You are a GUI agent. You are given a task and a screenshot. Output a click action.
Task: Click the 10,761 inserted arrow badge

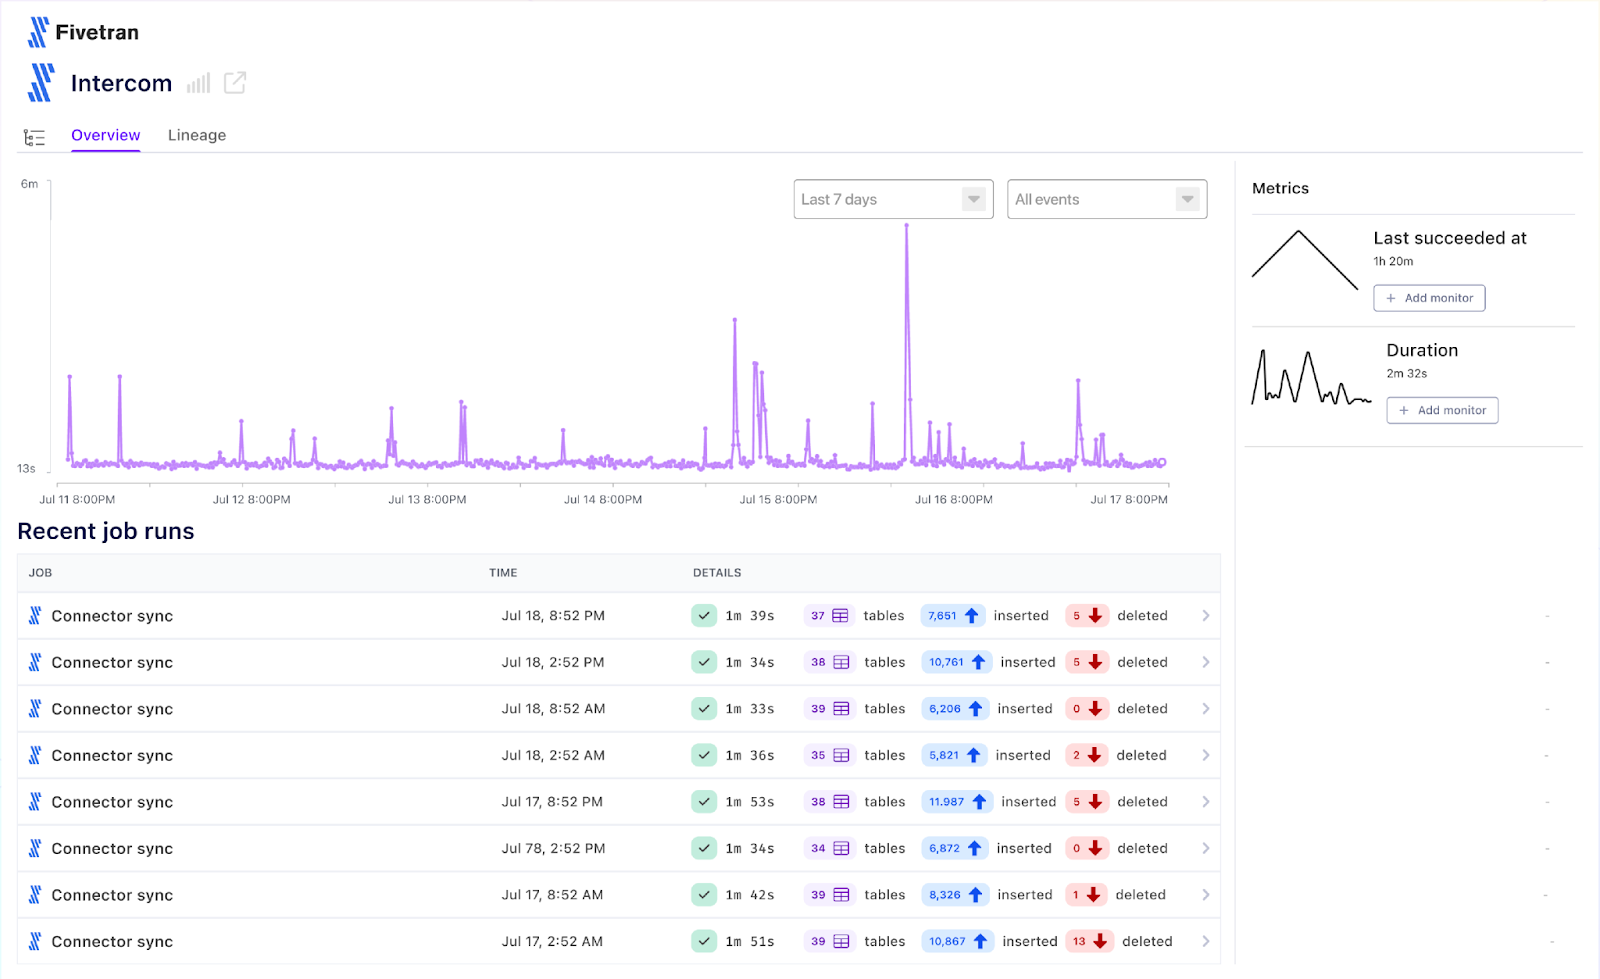tap(957, 662)
